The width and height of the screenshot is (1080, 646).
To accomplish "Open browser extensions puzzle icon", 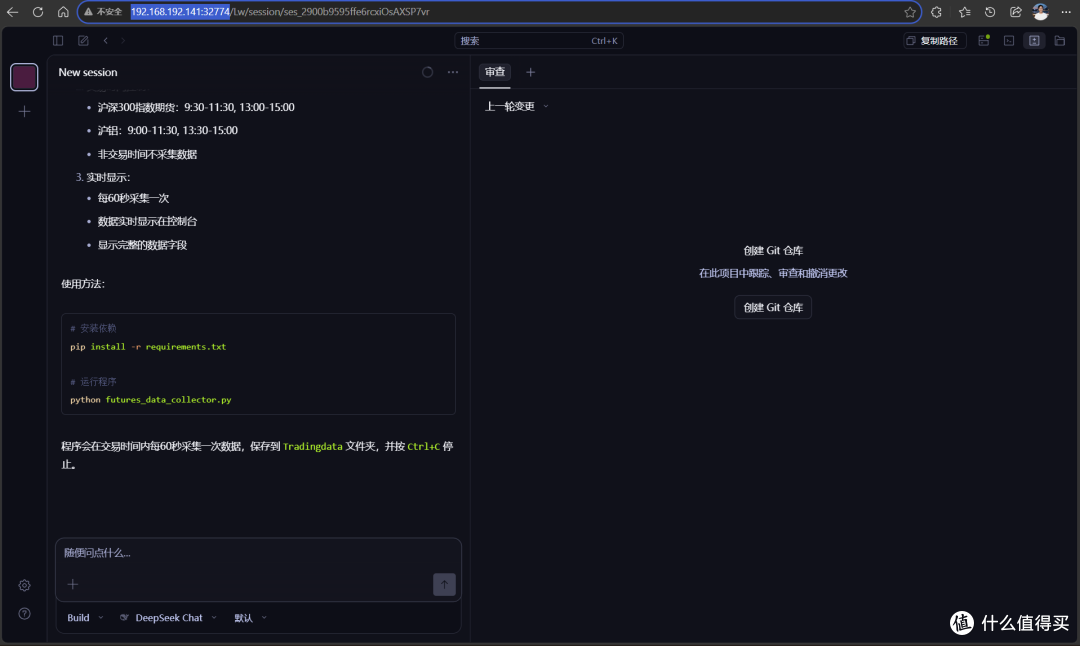I will [x=936, y=12].
